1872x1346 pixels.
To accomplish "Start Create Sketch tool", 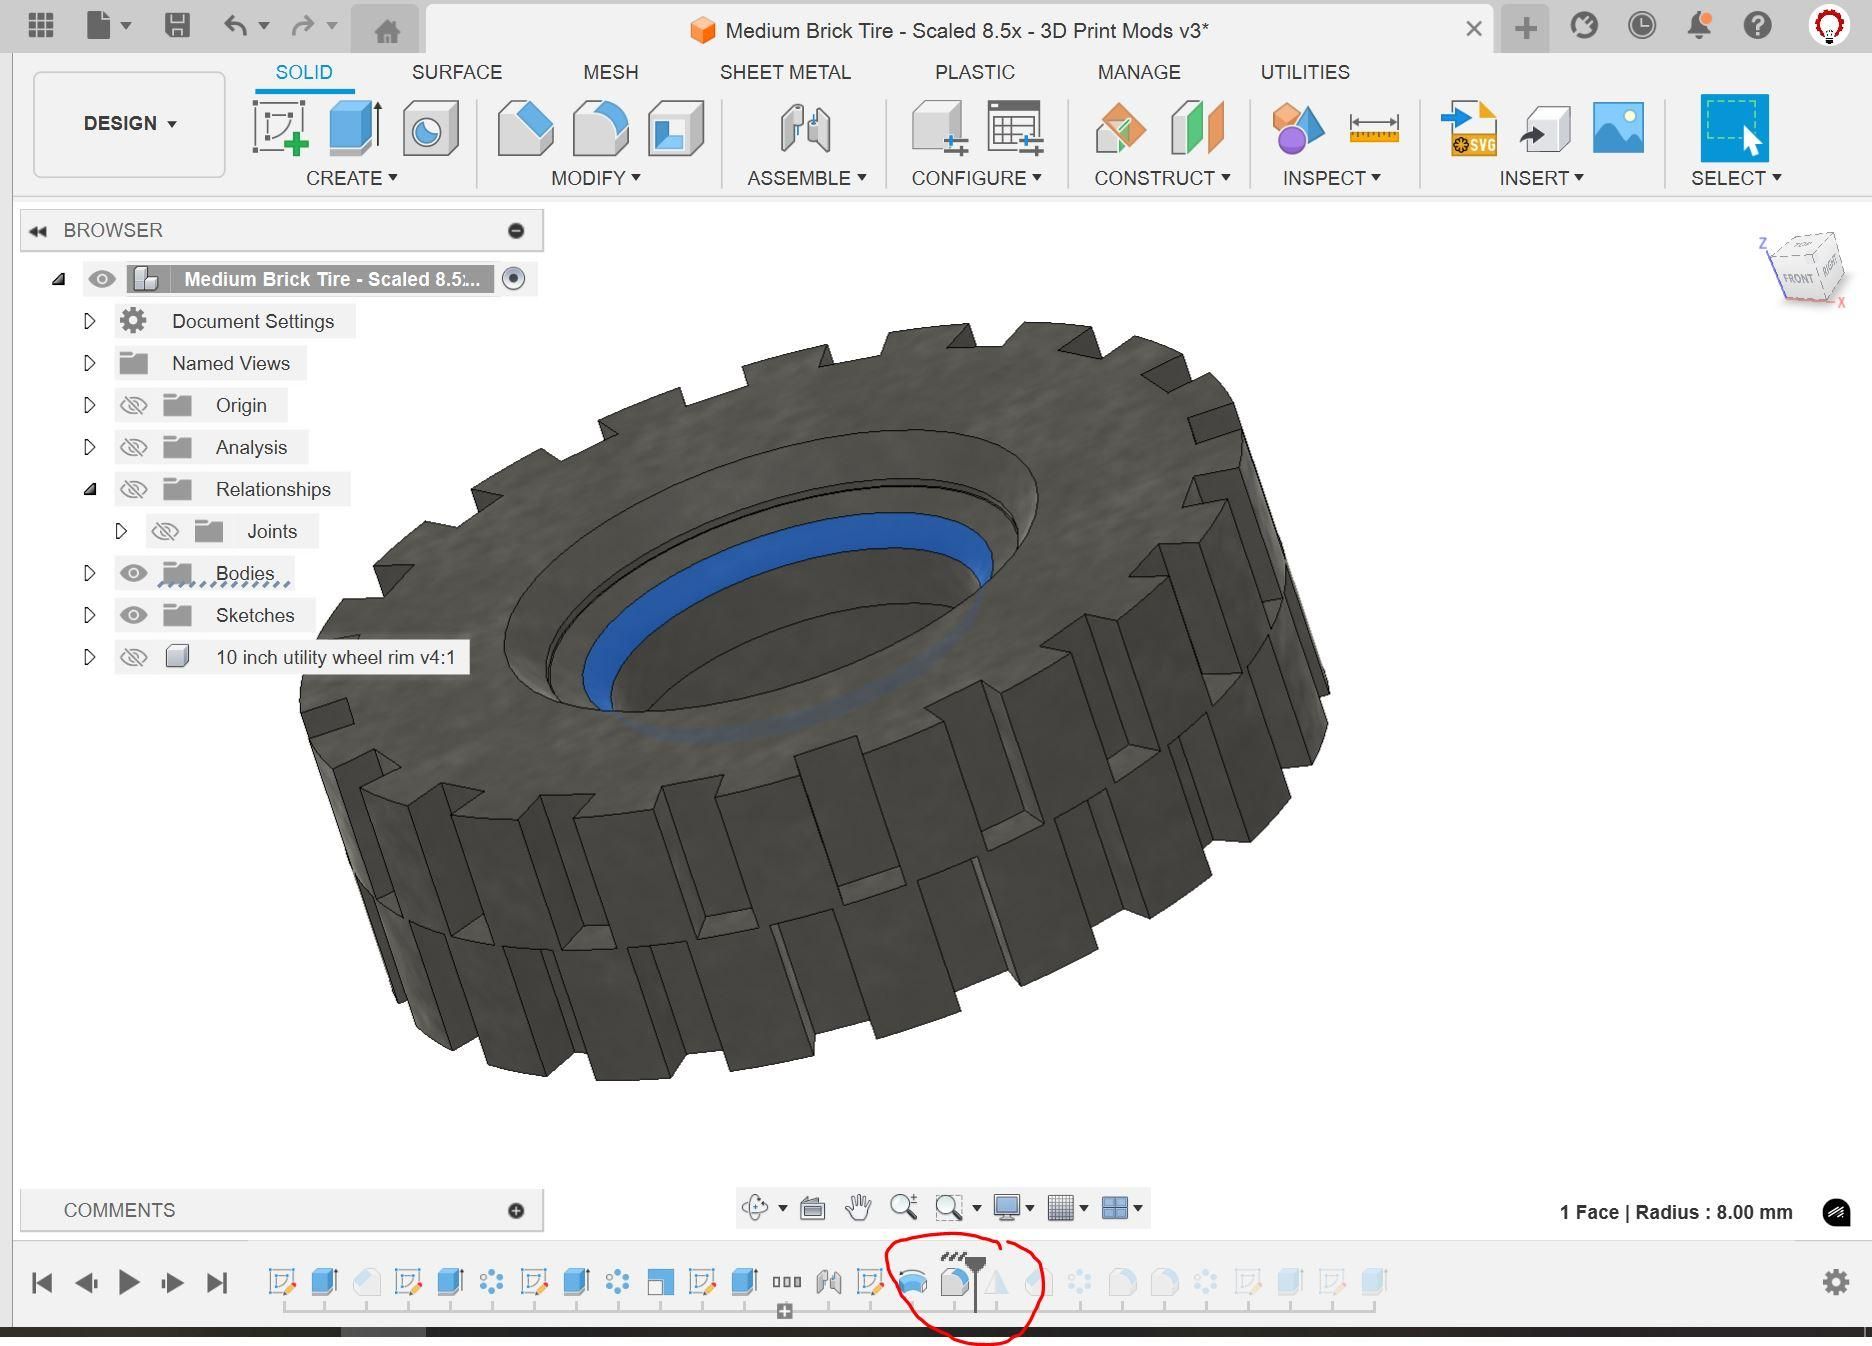I will click(x=281, y=128).
